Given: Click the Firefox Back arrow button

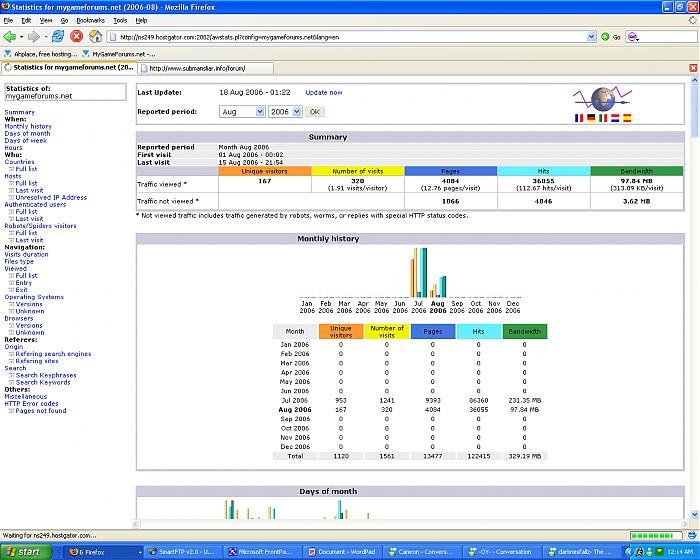Looking at the screenshot, I should 11,36.
